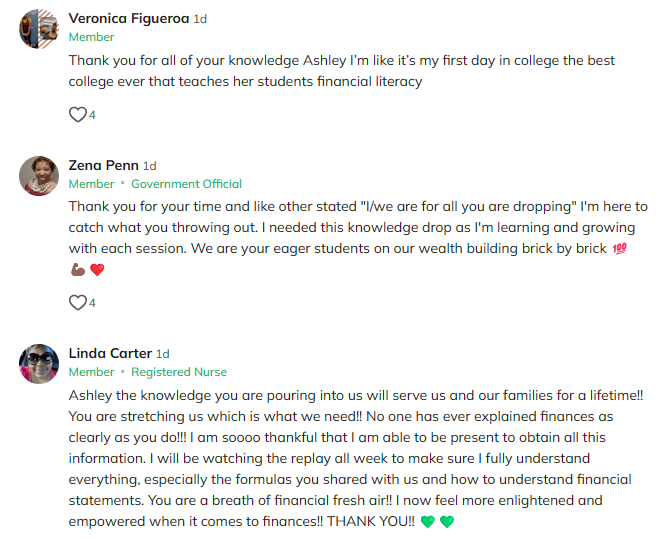Click the Member badge under Veronica Figueroa
Viewport: 670px width, 539px height.
coord(91,37)
